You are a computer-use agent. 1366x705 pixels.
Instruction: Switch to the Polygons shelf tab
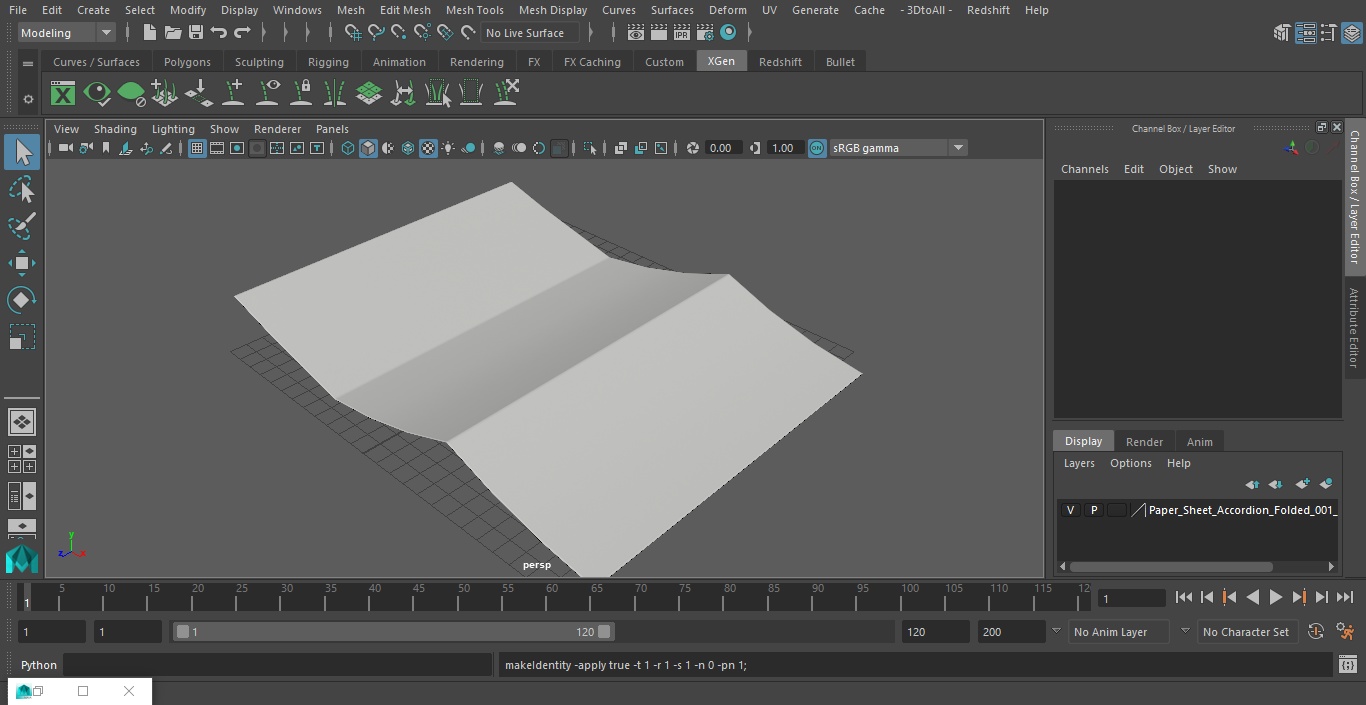188,62
